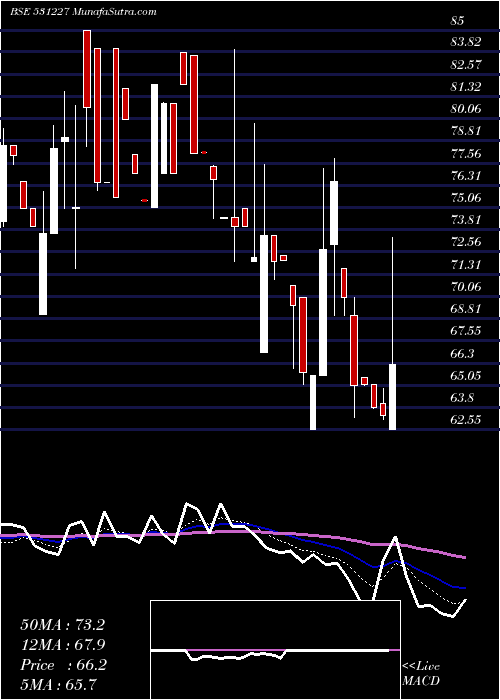Image resolution: width=500 pixels, height=700 pixels.
Task: Click the 76.31 price axis label
Action: coord(466,175)
